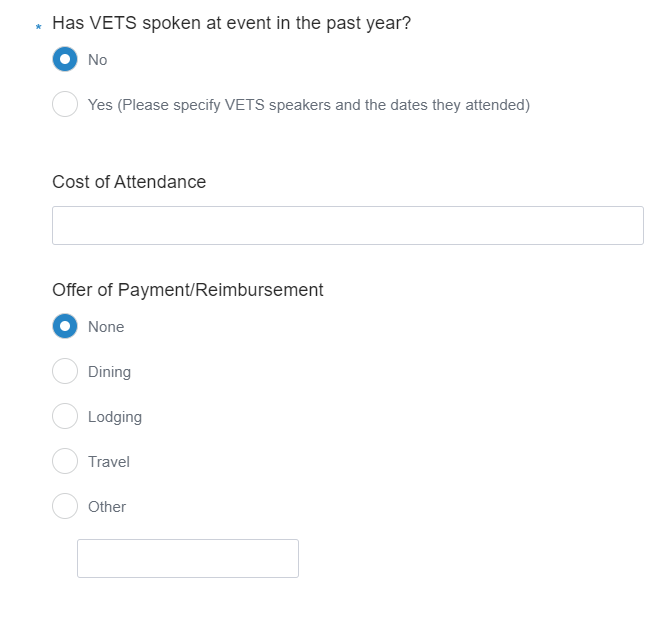The width and height of the screenshot is (652, 632).
Task: Select the 'No' radio button
Action: [65, 60]
